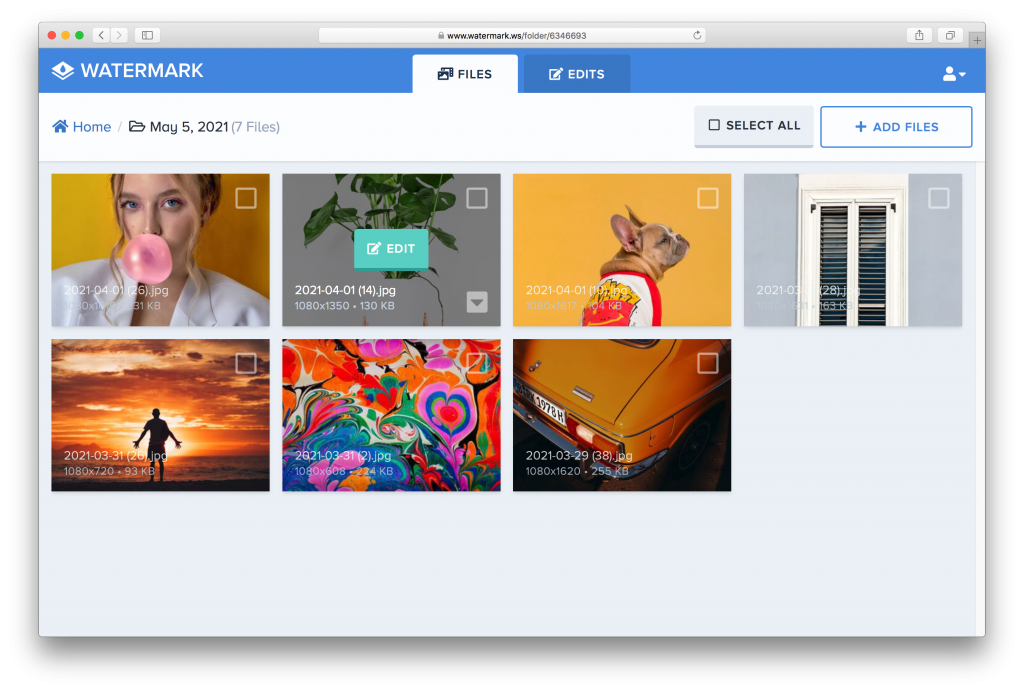Image resolution: width=1024 pixels, height=692 pixels.
Task: Click Safari's page reload icon
Action: (x=697, y=35)
